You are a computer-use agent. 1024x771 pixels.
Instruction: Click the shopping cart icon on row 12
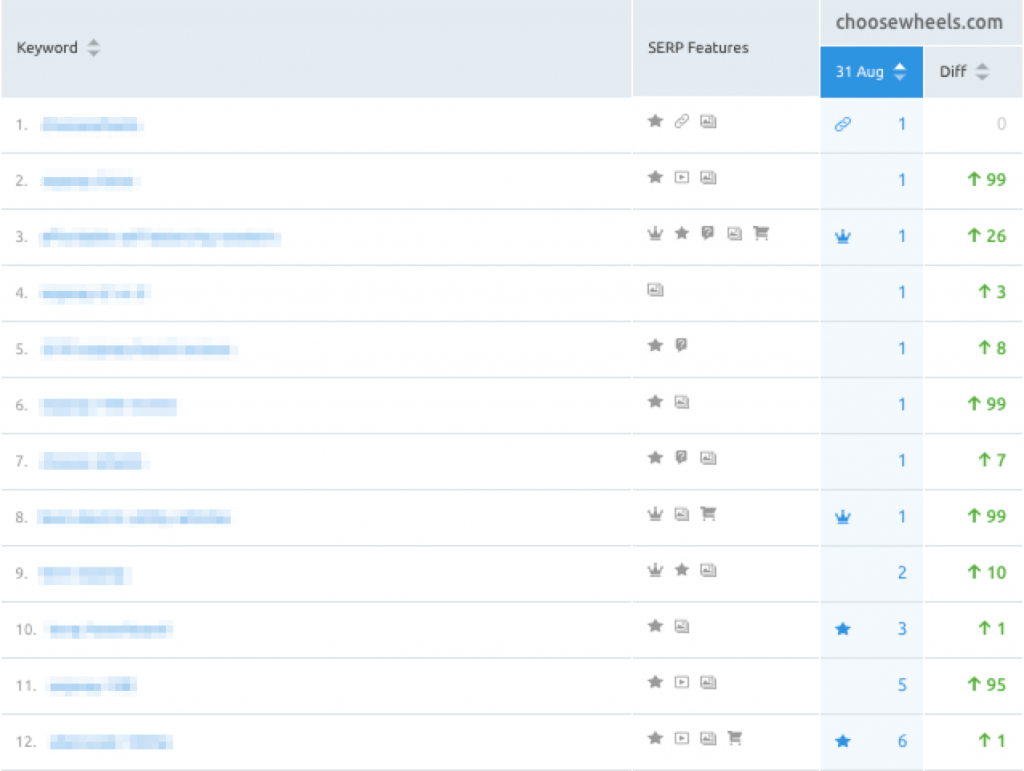coord(735,737)
